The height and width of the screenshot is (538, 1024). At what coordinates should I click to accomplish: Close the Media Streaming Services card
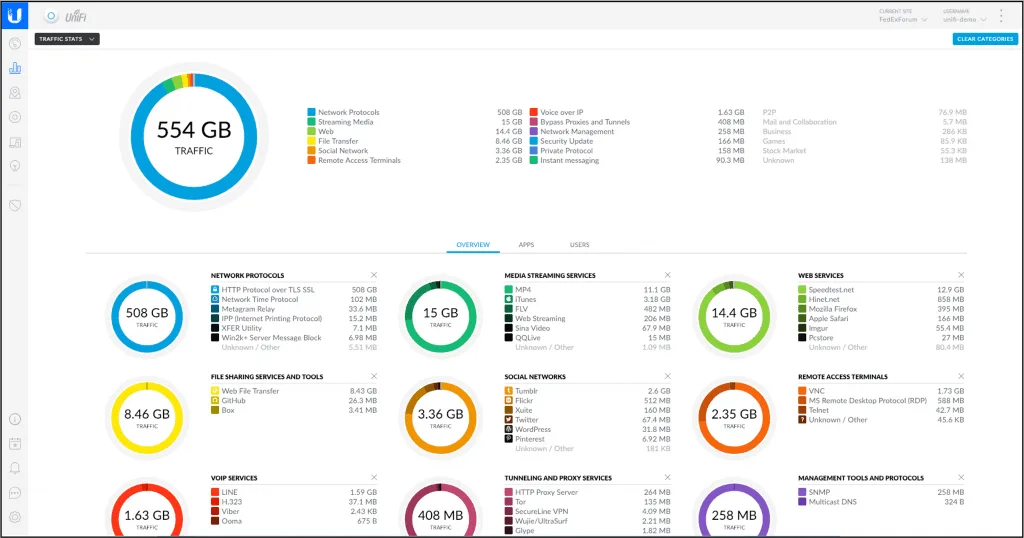pos(667,275)
